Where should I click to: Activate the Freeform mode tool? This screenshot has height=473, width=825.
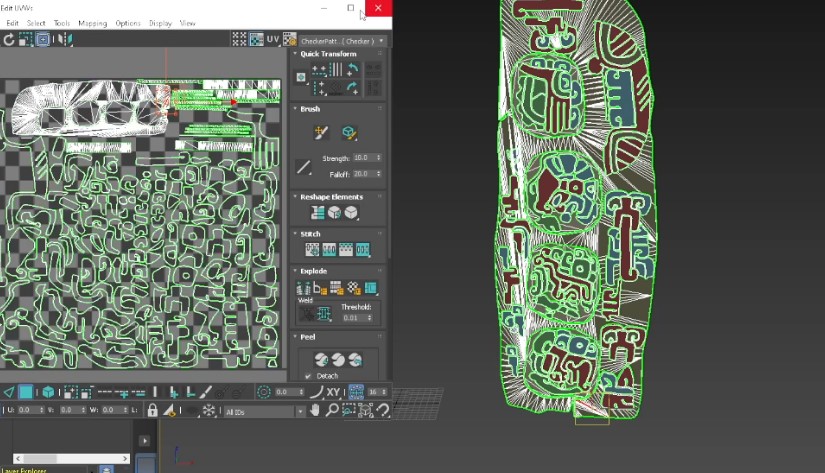43,39
